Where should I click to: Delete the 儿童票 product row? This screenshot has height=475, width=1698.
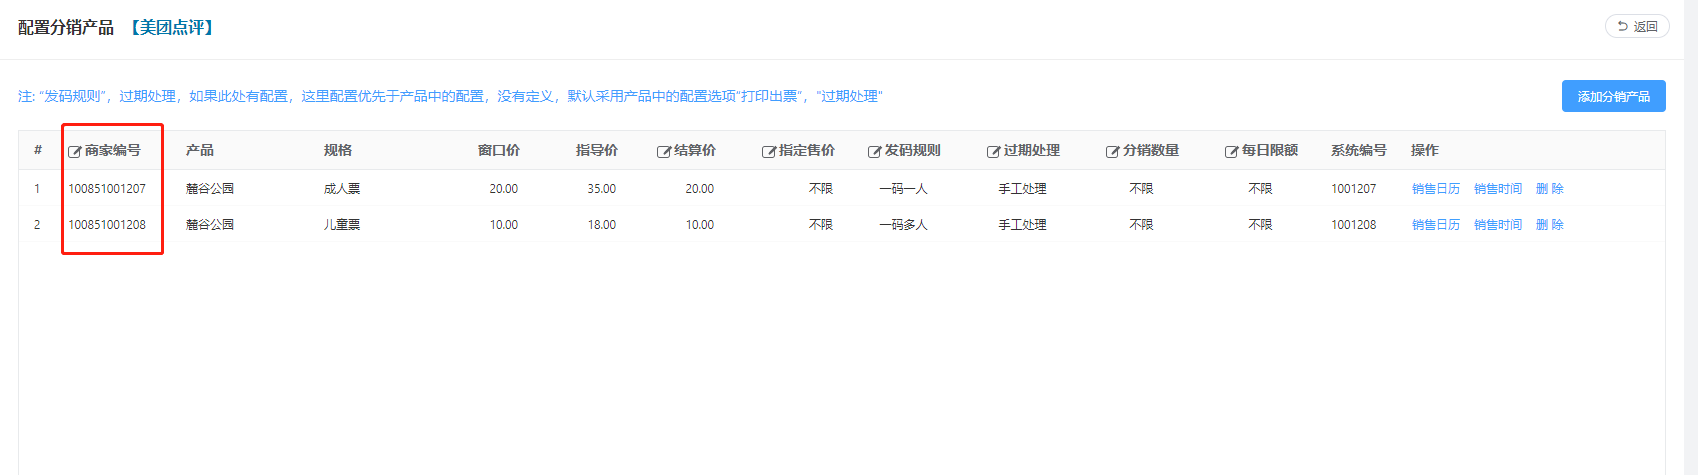[x=1549, y=225]
